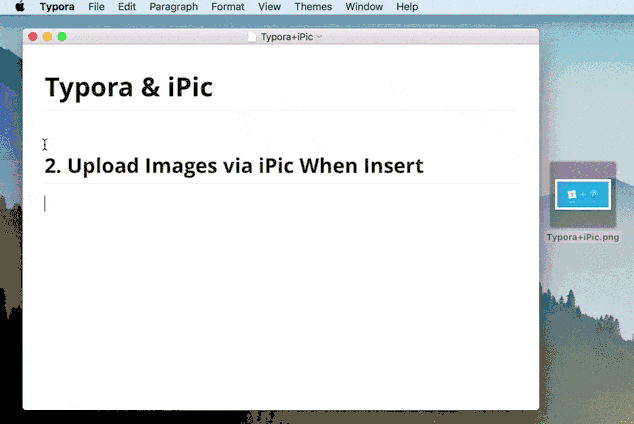The height and width of the screenshot is (424, 634).
Task: Place cursor in empty paragraph below heading
Action: pos(281,203)
